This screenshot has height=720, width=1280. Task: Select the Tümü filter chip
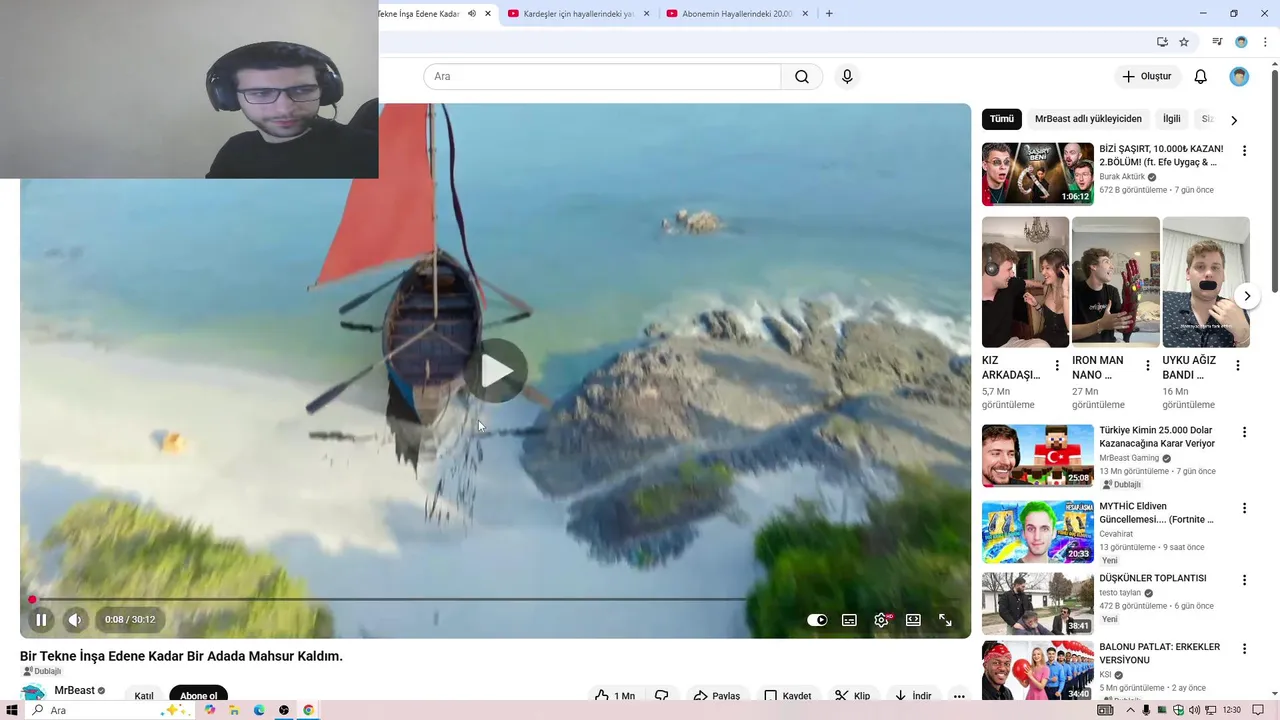pyautogui.click(x=1002, y=119)
